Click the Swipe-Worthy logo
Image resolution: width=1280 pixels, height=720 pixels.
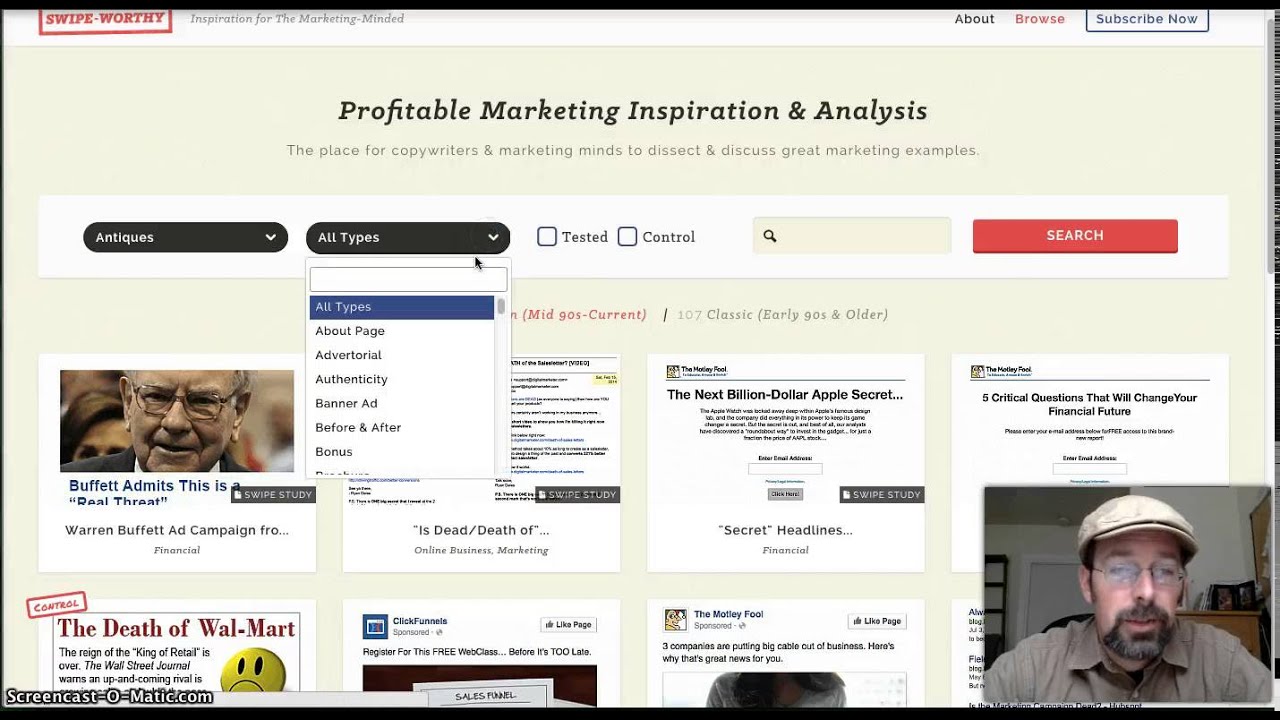pyautogui.click(x=105, y=21)
